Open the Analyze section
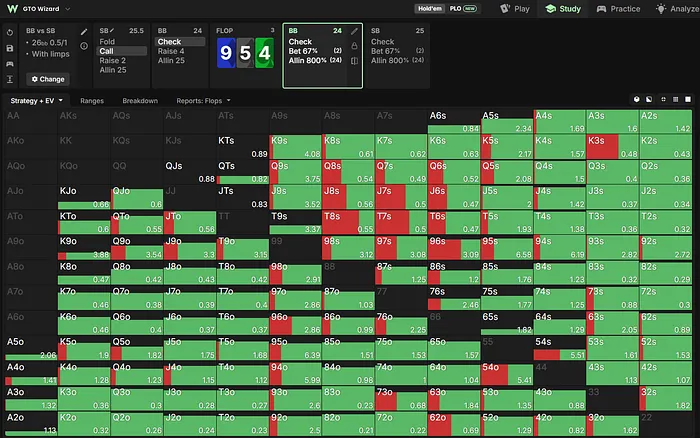Image resolution: width=700 pixels, height=438 pixels. pos(677,8)
